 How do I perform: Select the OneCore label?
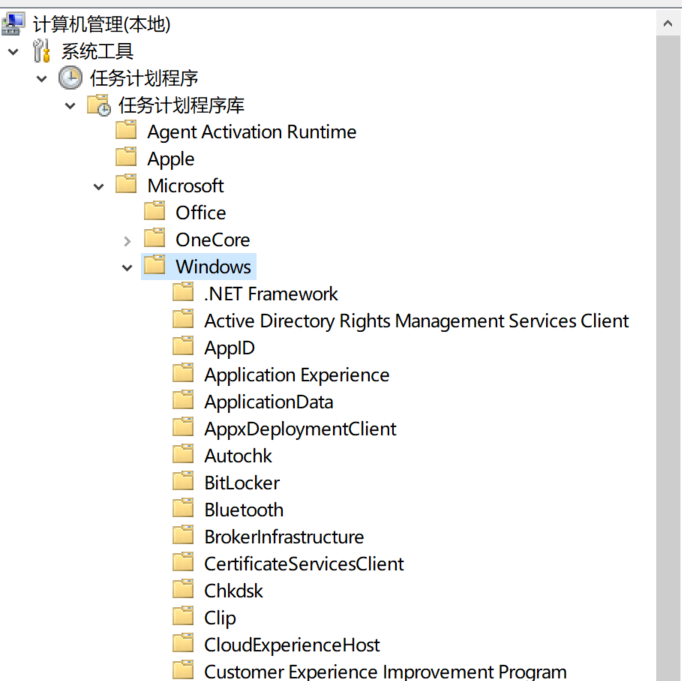213,240
